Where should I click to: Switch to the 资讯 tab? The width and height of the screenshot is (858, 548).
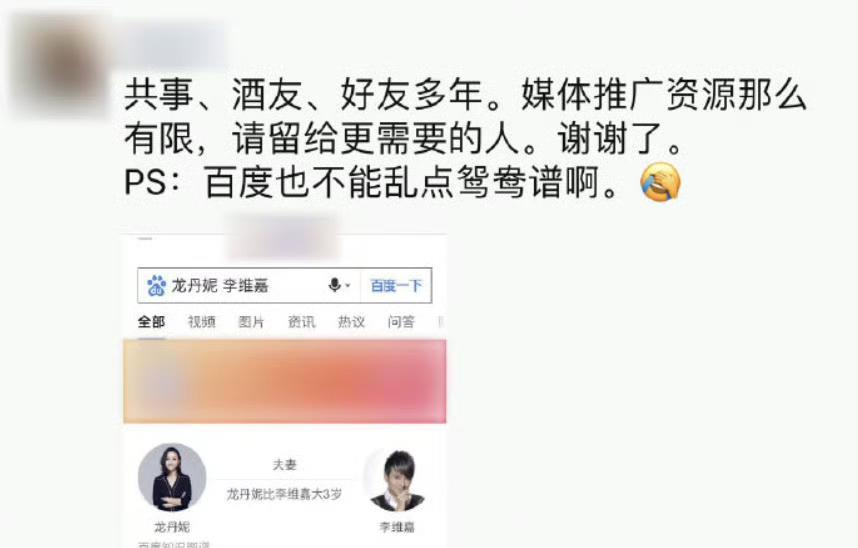click(302, 322)
